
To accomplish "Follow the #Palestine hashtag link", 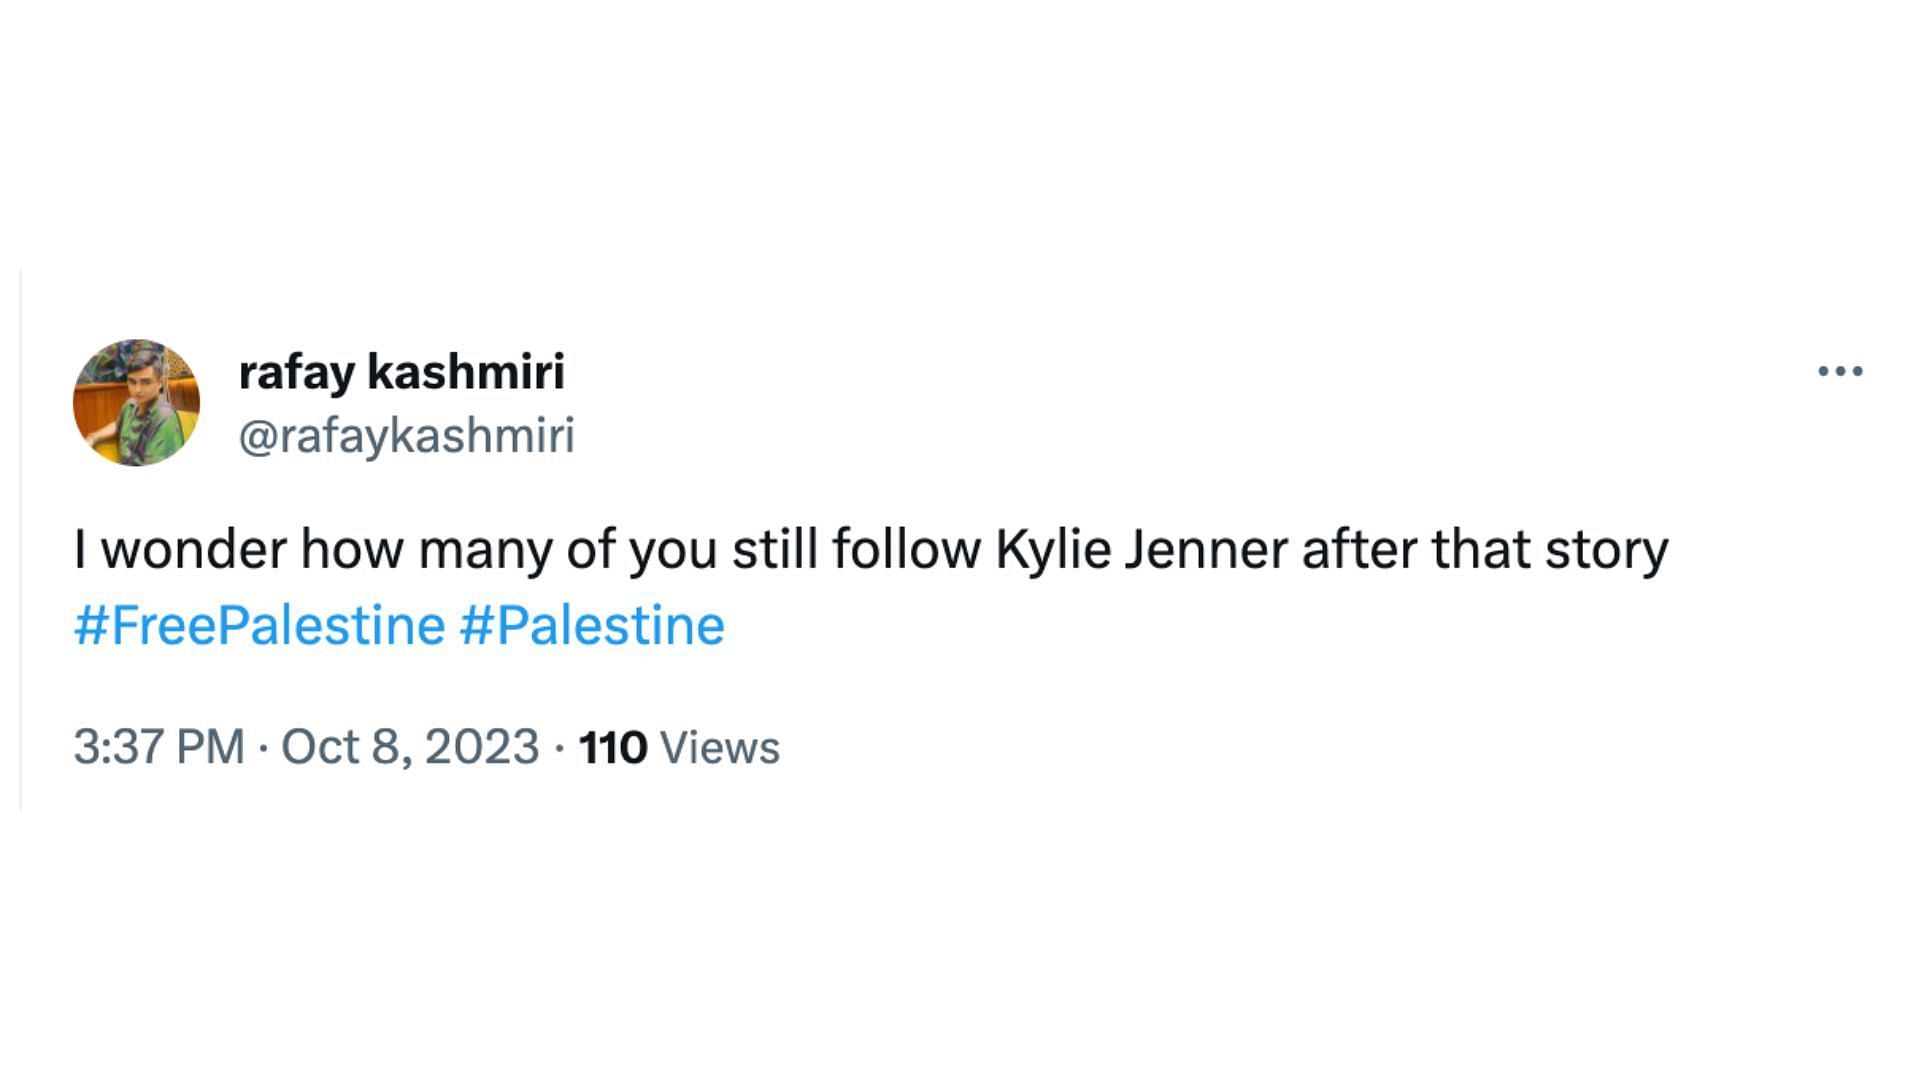I will pyautogui.click(x=592, y=626).
